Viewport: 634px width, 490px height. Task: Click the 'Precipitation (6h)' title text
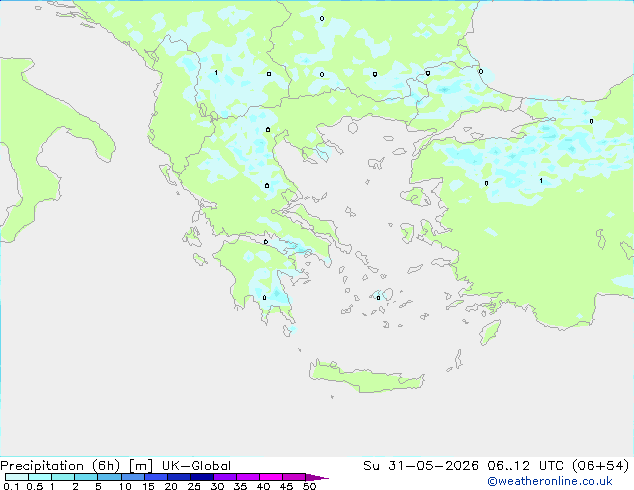[x=60, y=466]
